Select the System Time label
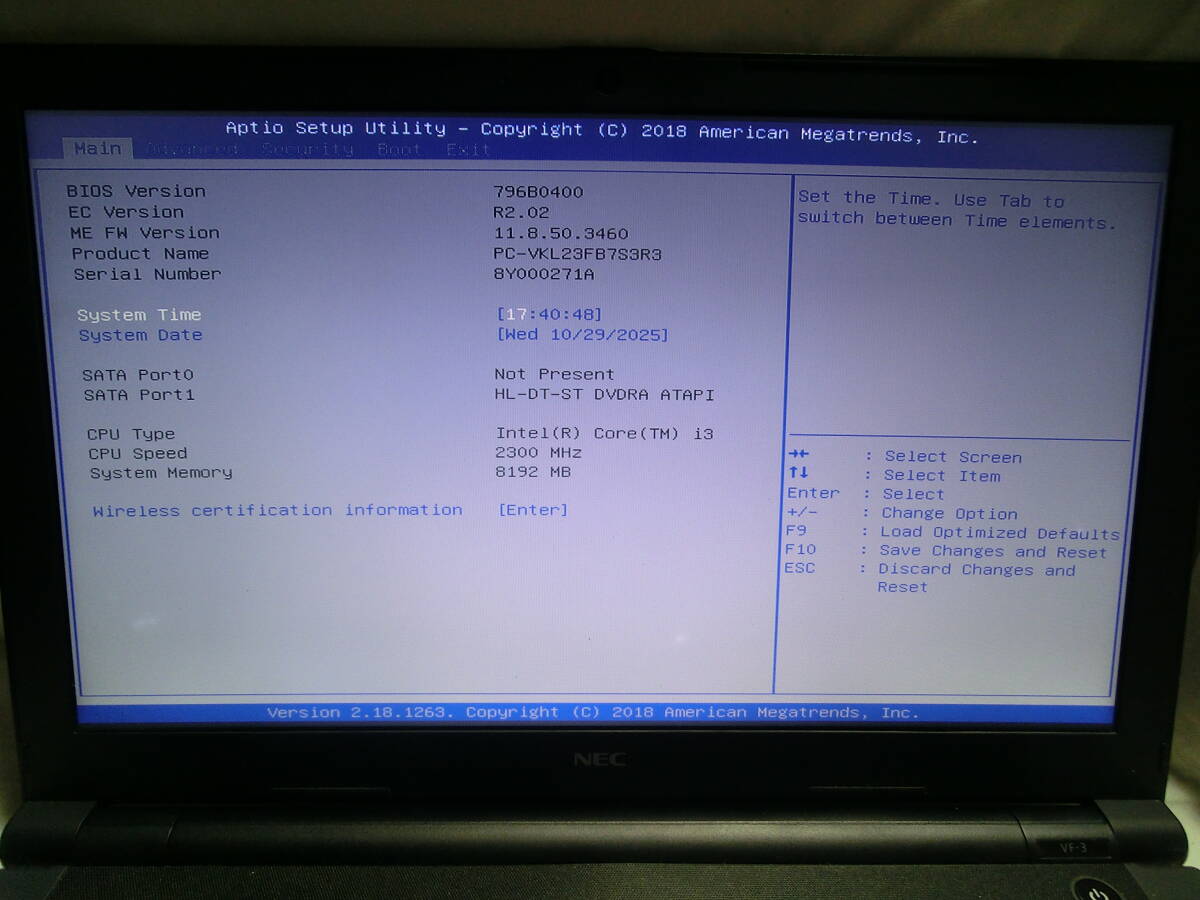1200x900 pixels. point(139,315)
